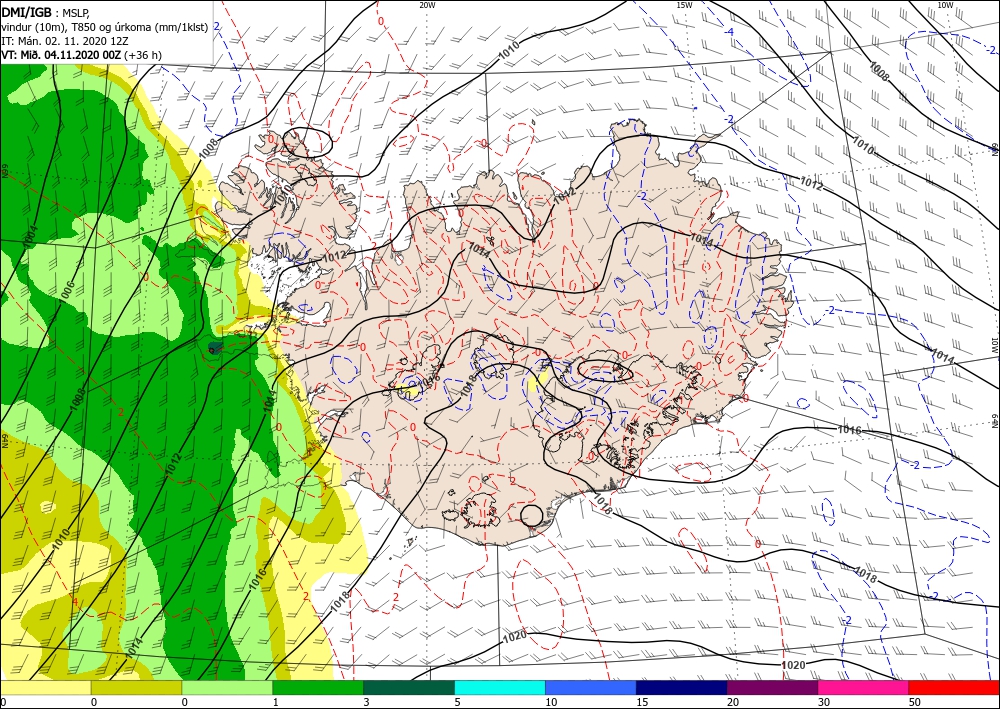
Task: Click the legend value '15'
Action: tap(642, 702)
